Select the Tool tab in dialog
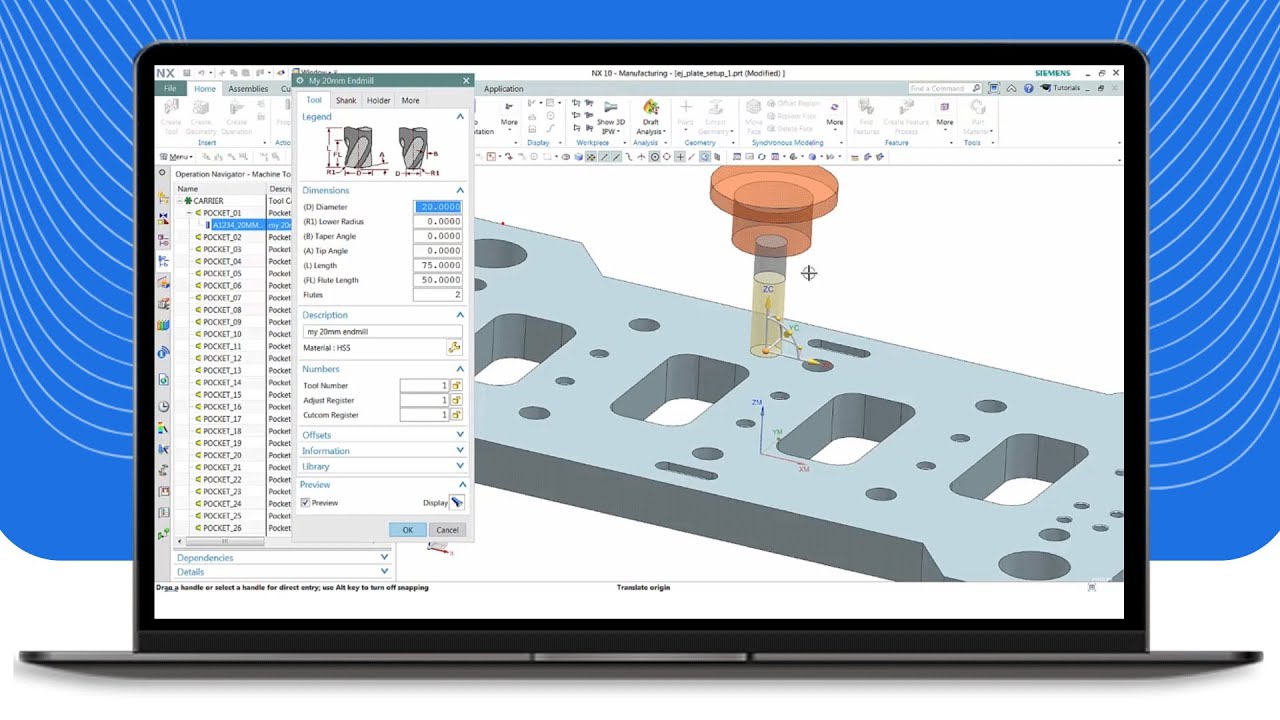The image size is (1280, 720). (314, 100)
